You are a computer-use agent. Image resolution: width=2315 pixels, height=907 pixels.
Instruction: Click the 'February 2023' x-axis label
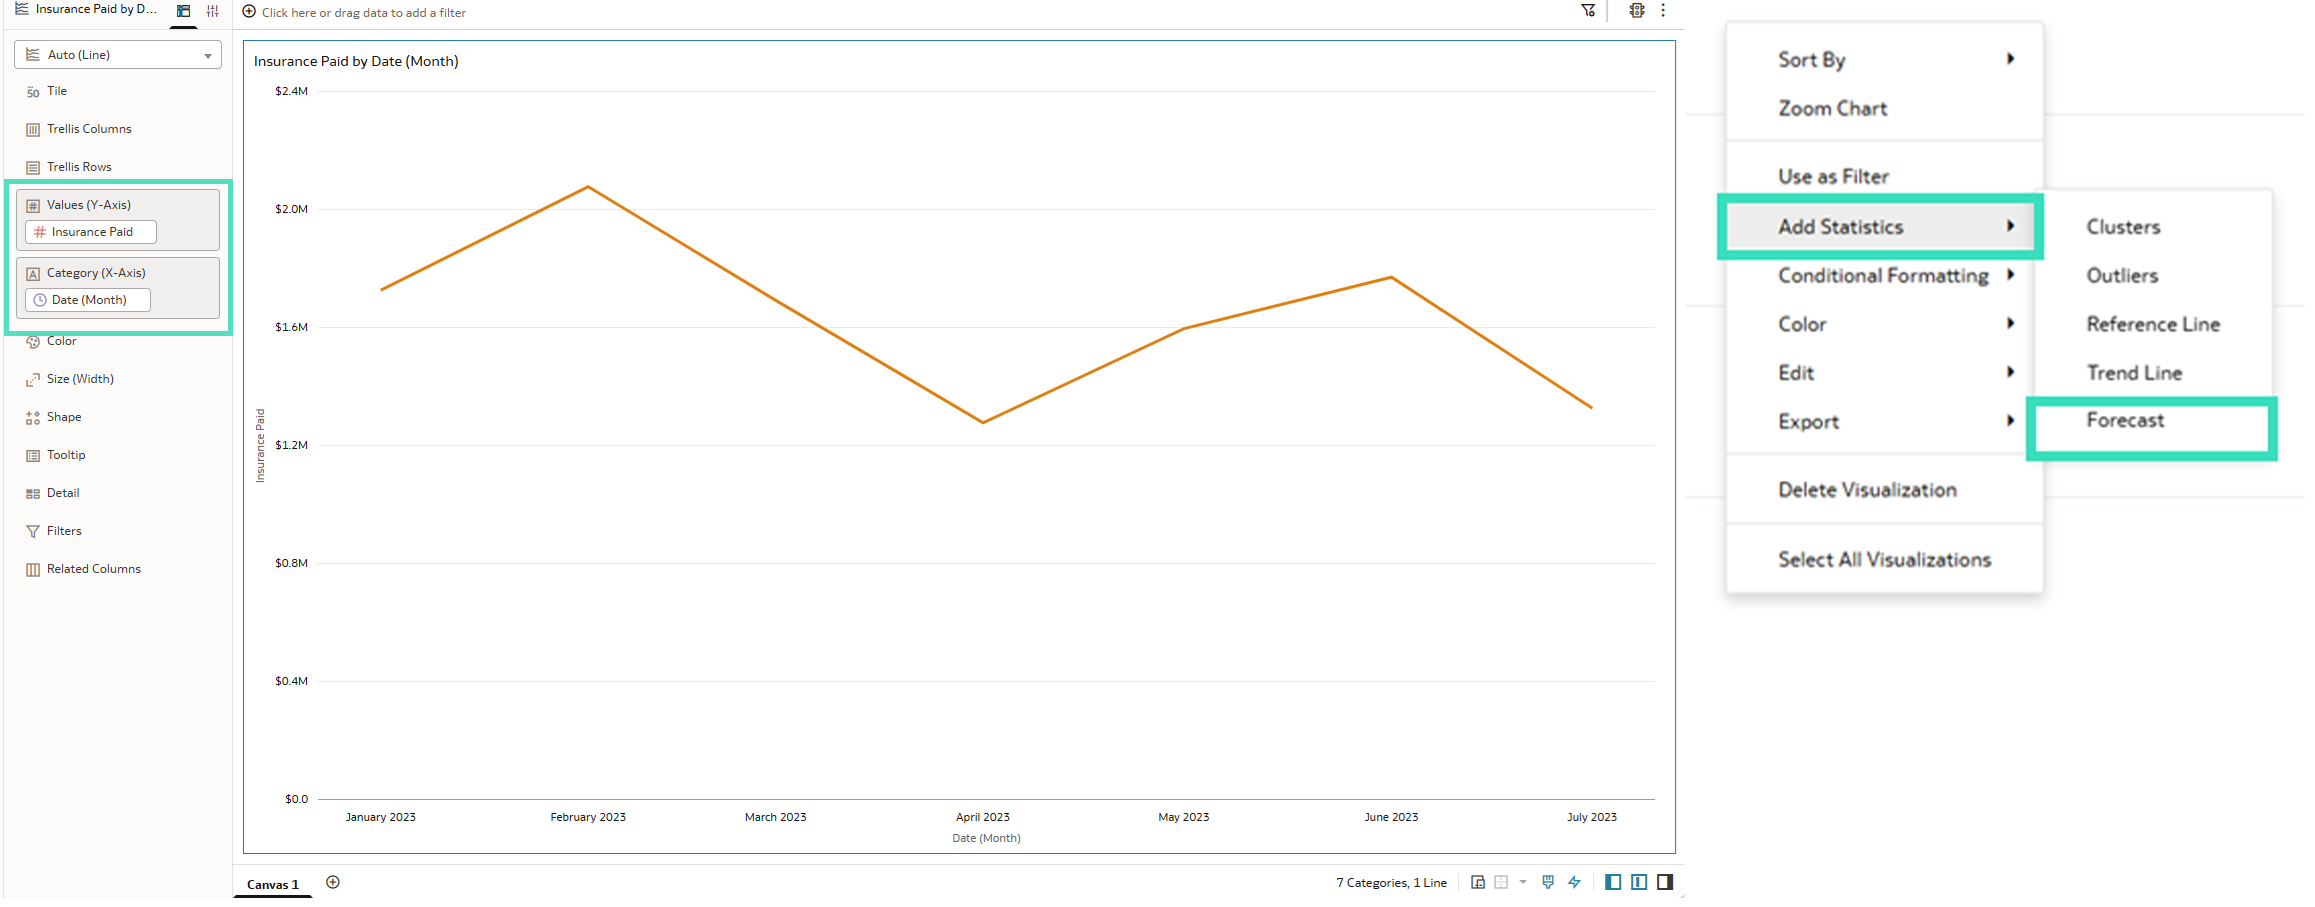pyautogui.click(x=588, y=818)
